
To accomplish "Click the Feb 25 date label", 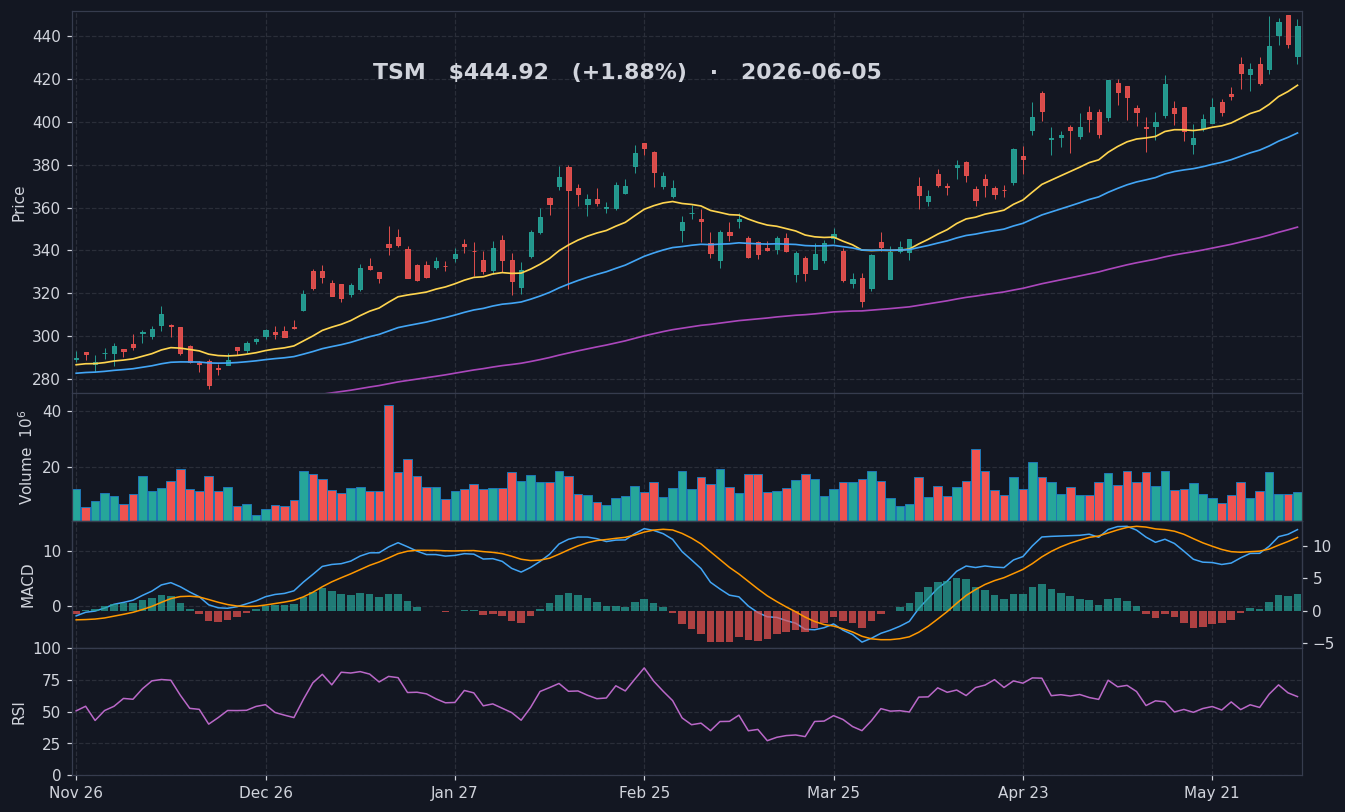I will point(644,792).
